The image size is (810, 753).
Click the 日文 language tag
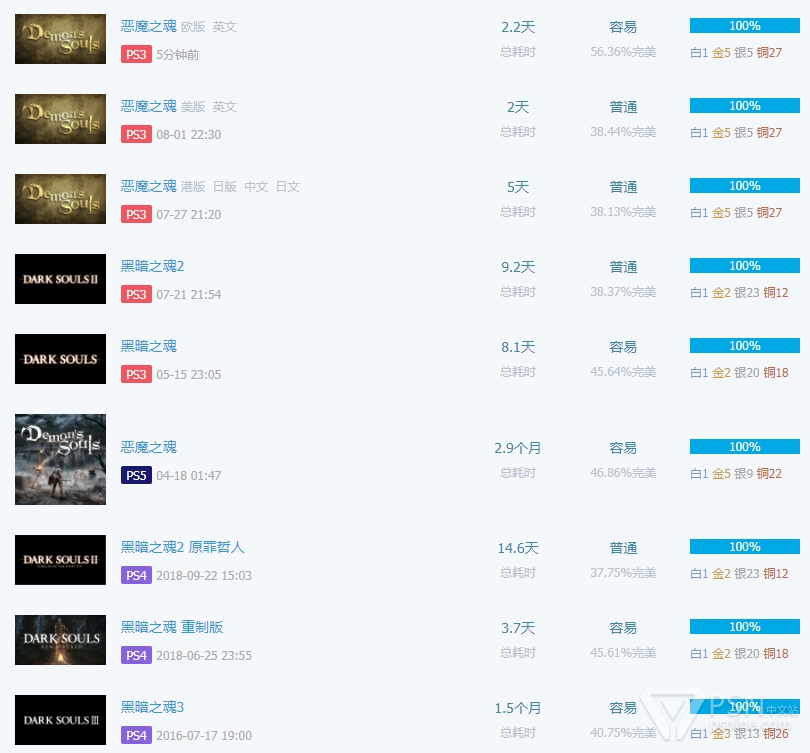(x=288, y=187)
